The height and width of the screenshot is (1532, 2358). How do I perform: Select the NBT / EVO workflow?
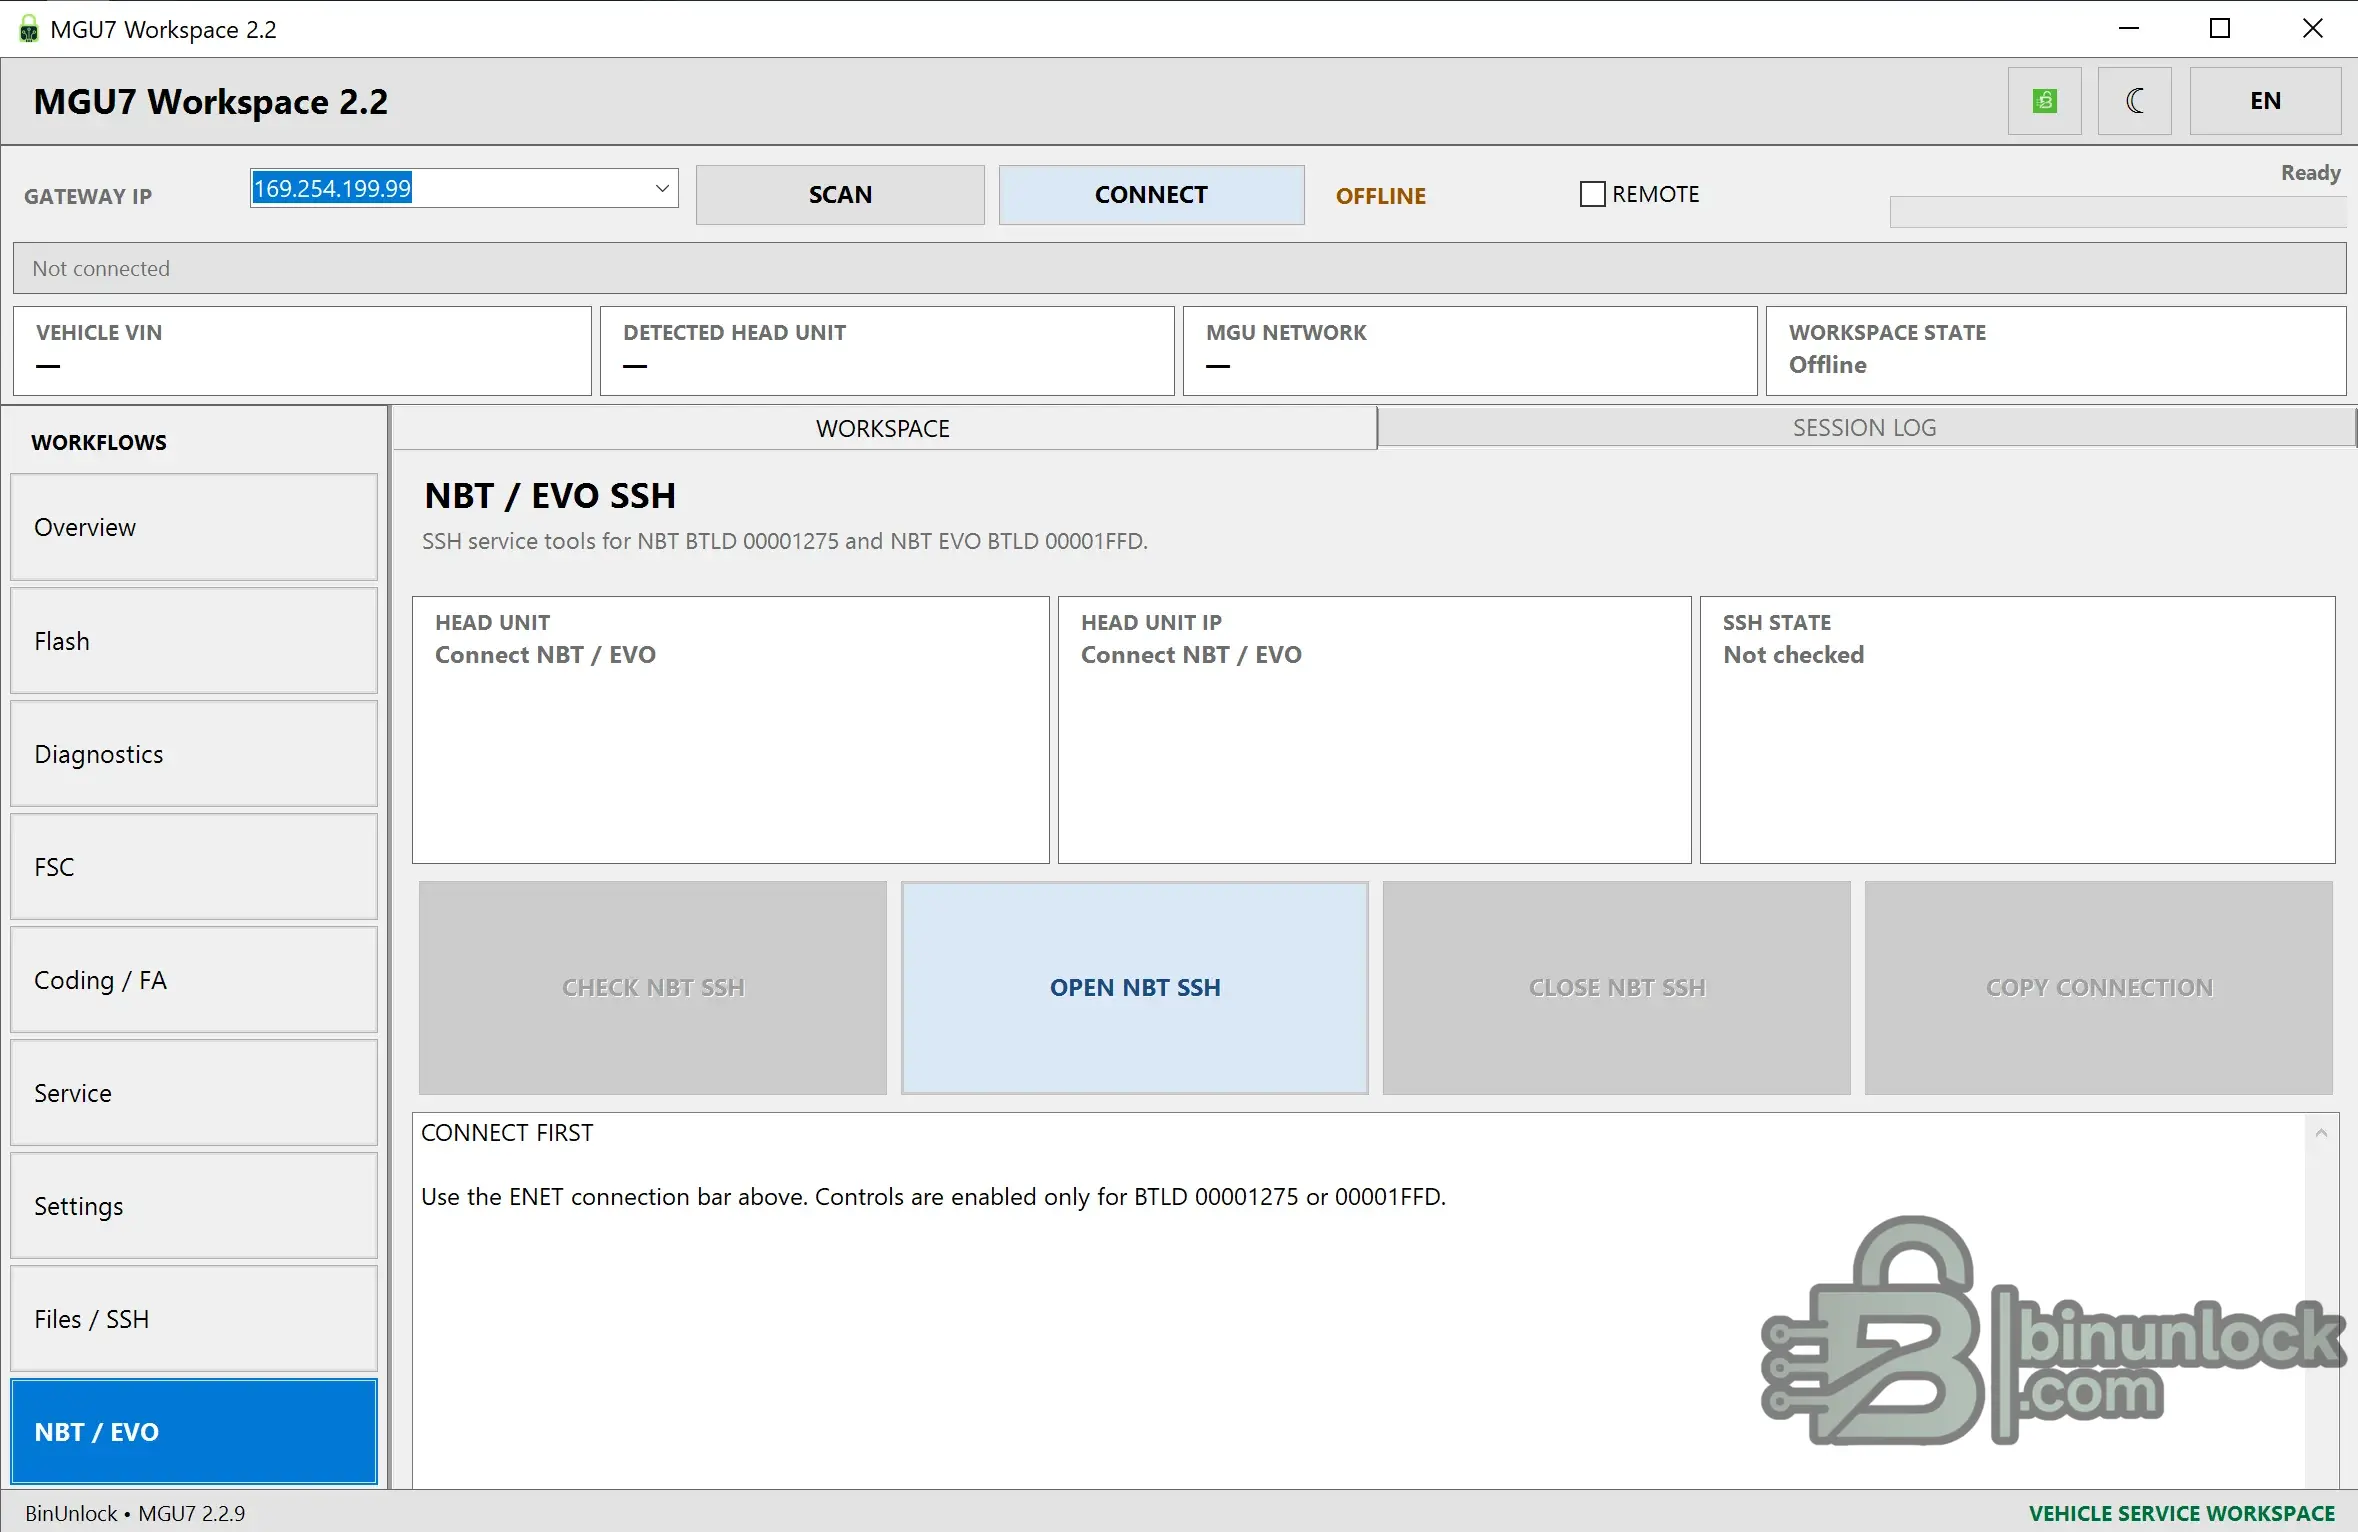[194, 1432]
